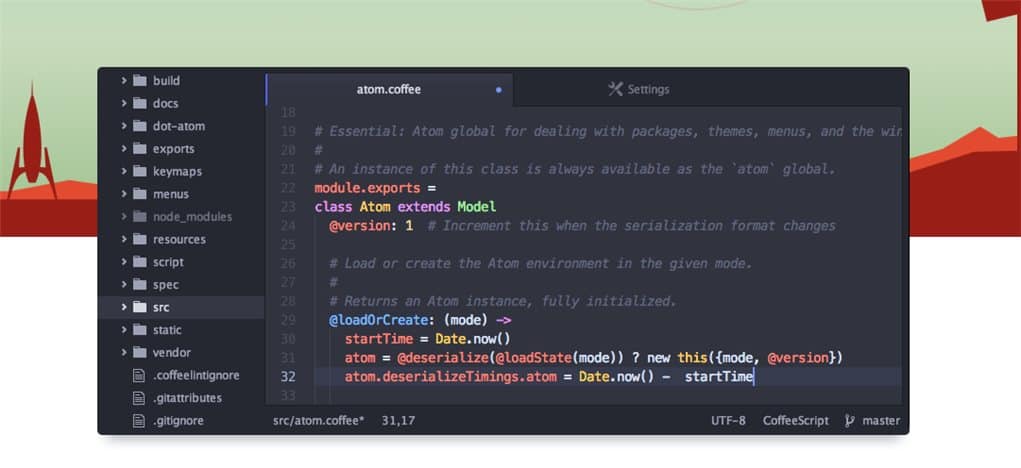The height and width of the screenshot is (468, 1021).
Task: Select the vendor folder label
Action: pyautogui.click(x=172, y=353)
